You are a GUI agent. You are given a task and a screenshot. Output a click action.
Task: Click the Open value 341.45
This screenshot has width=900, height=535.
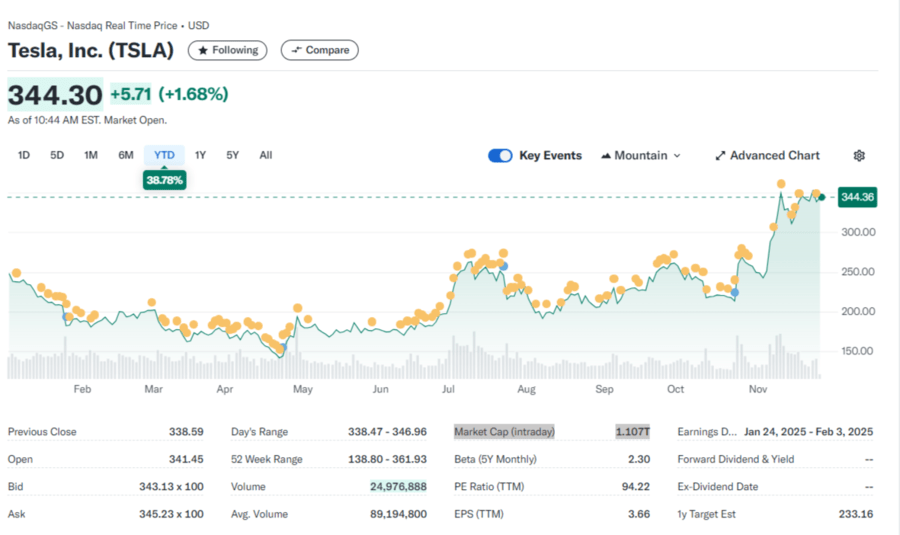coord(186,459)
